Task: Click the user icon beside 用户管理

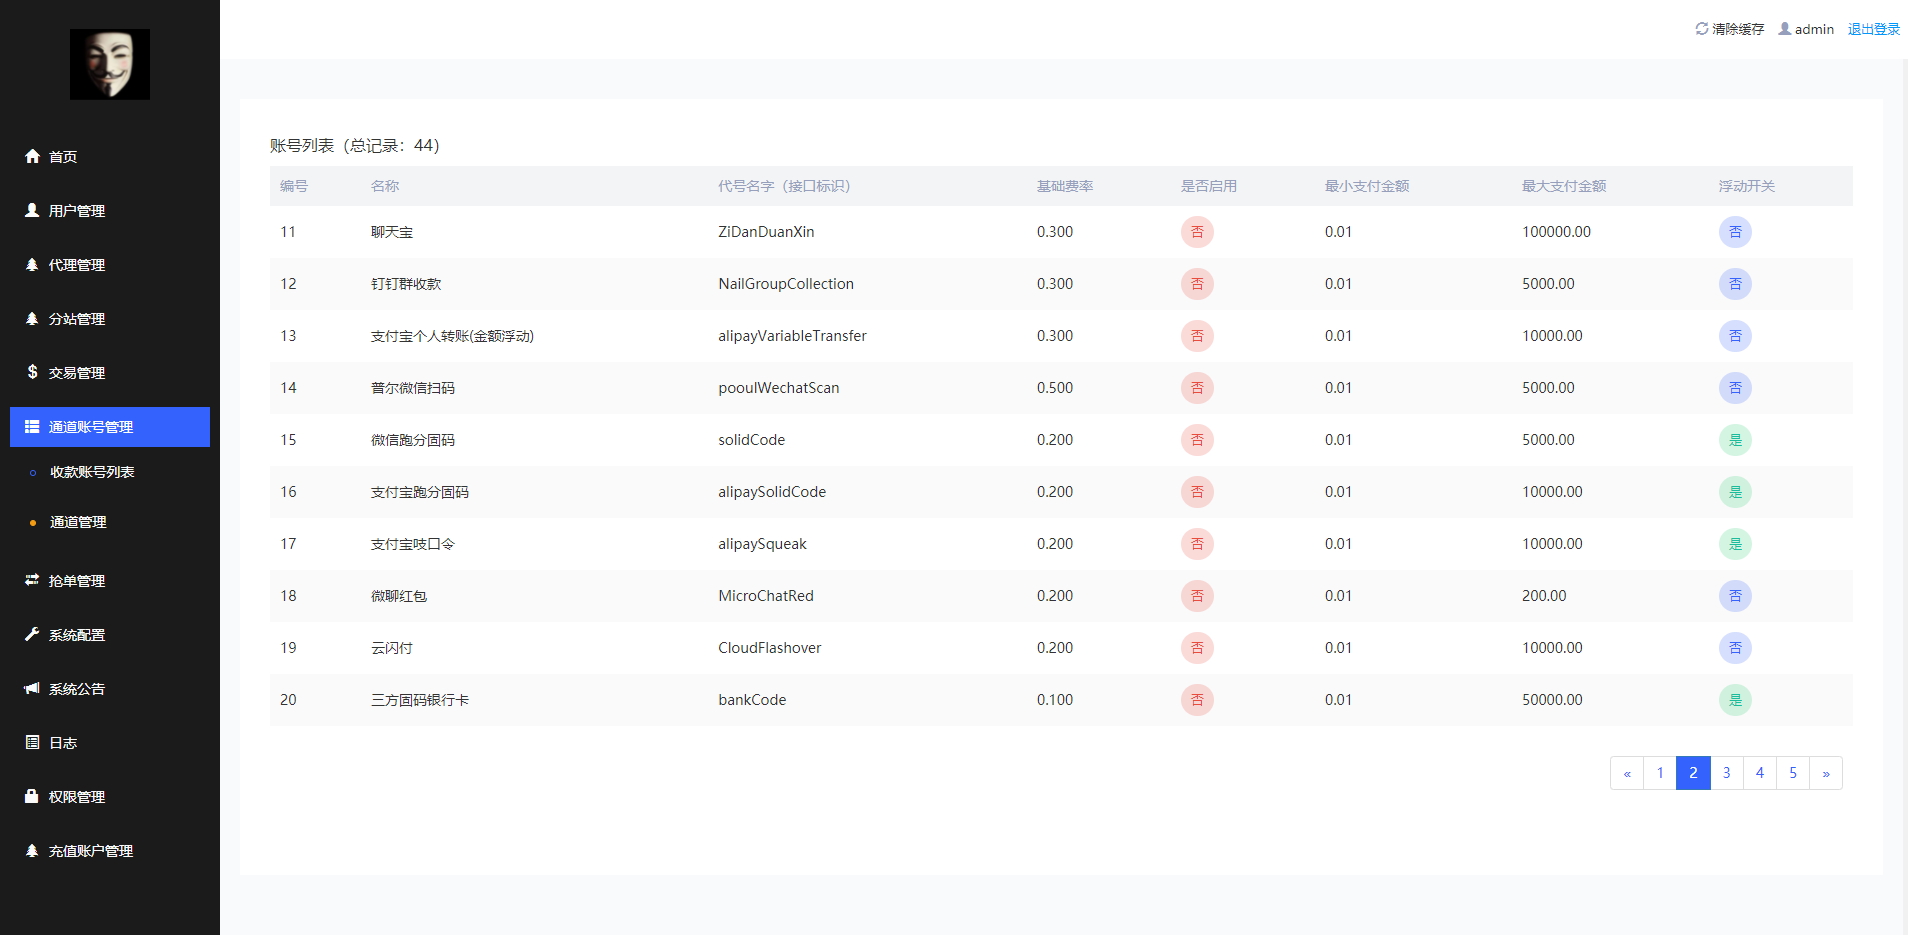Action: (x=32, y=210)
